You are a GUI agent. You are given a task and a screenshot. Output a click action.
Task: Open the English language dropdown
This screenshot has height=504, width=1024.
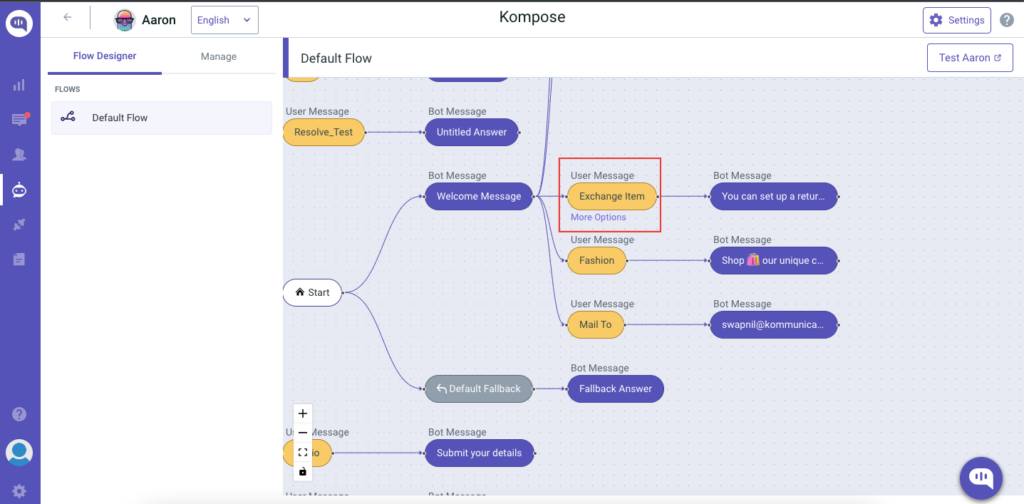pos(225,20)
